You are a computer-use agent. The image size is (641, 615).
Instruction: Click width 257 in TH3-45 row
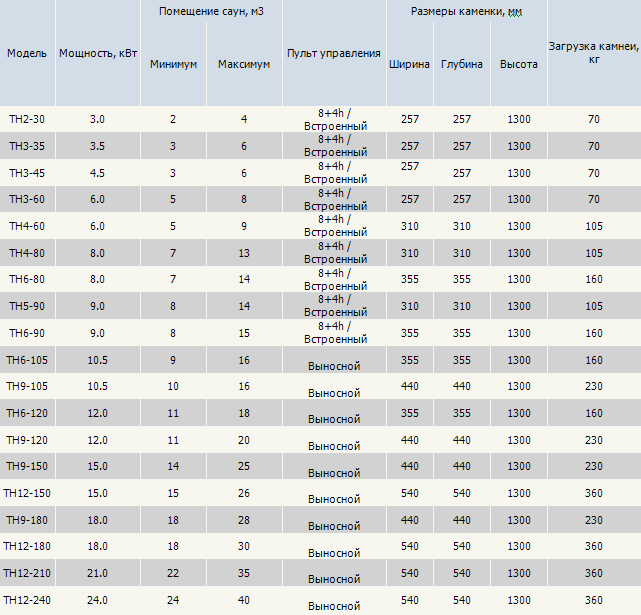(x=410, y=166)
